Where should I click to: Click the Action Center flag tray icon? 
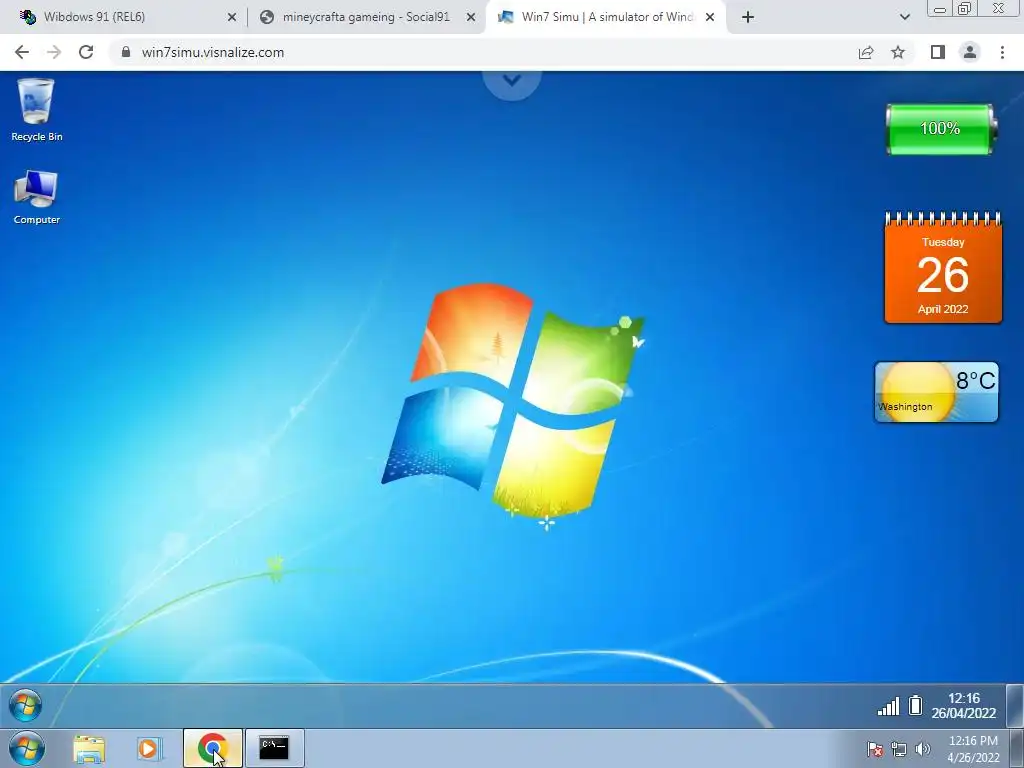875,749
